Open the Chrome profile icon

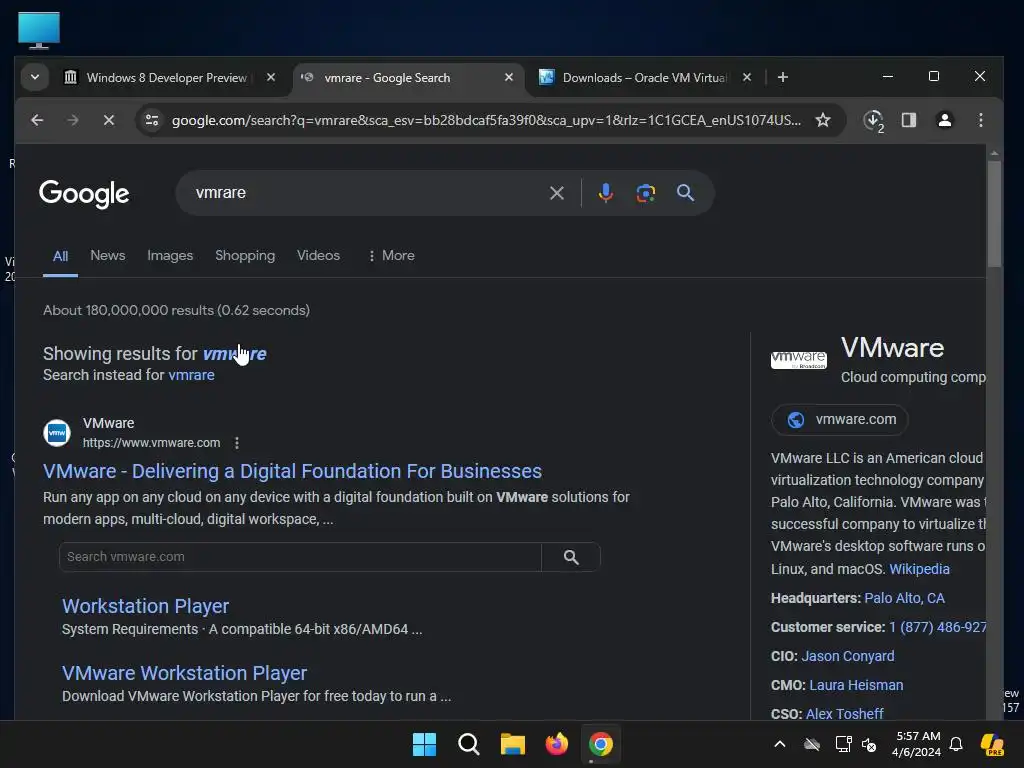click(x=944, y=120)
